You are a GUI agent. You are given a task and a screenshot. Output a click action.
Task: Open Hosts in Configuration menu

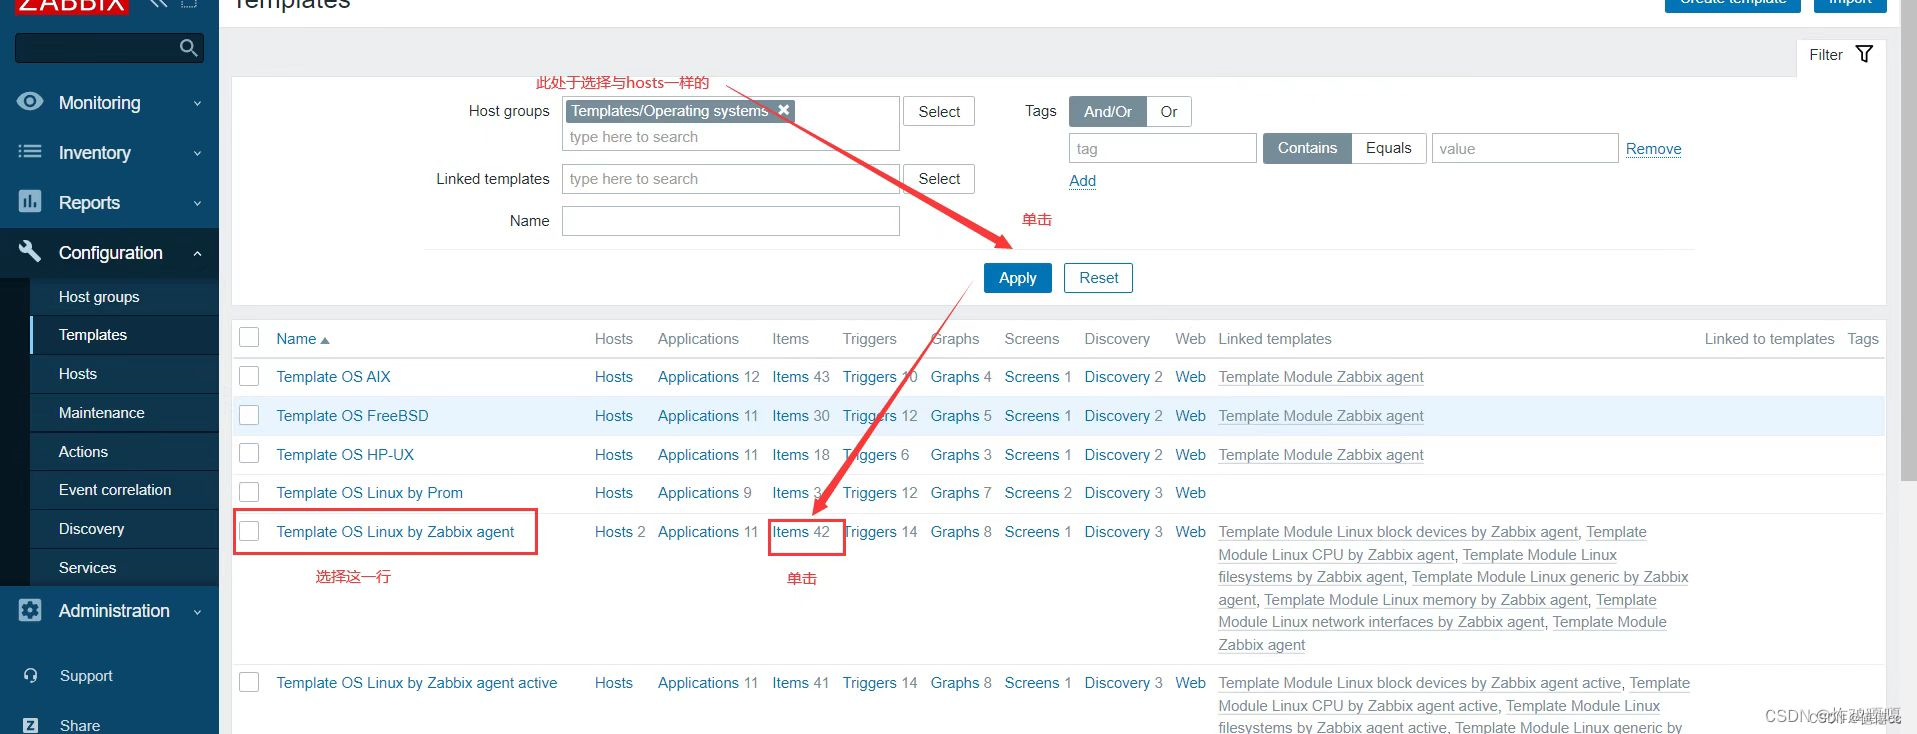coord(78,373)
